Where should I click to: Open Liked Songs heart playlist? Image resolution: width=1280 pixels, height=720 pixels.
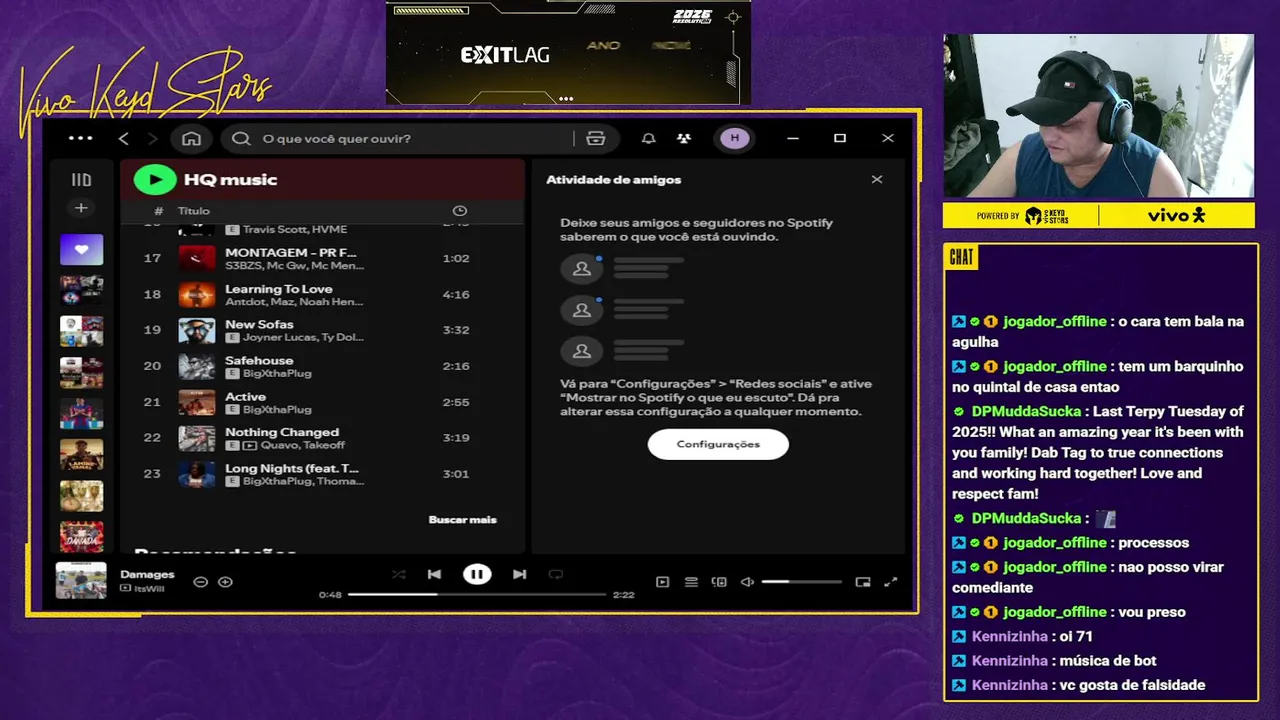81,249
